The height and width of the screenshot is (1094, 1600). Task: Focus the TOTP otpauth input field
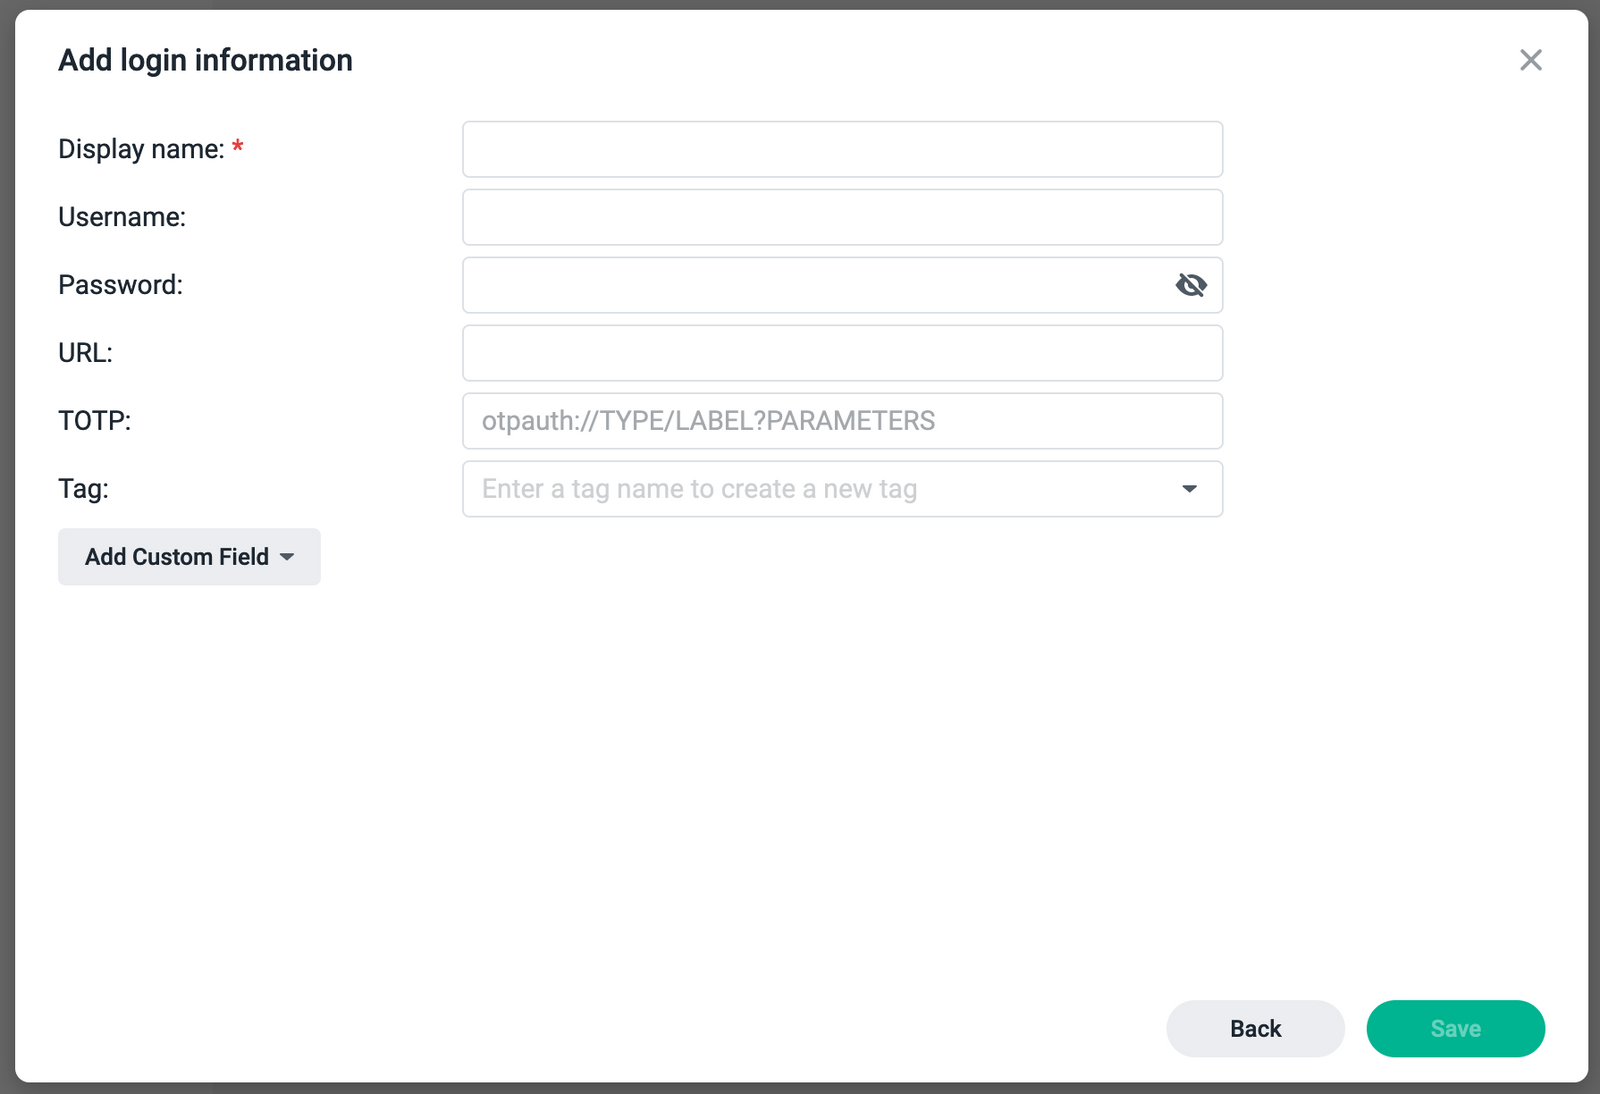pos(842,421)
